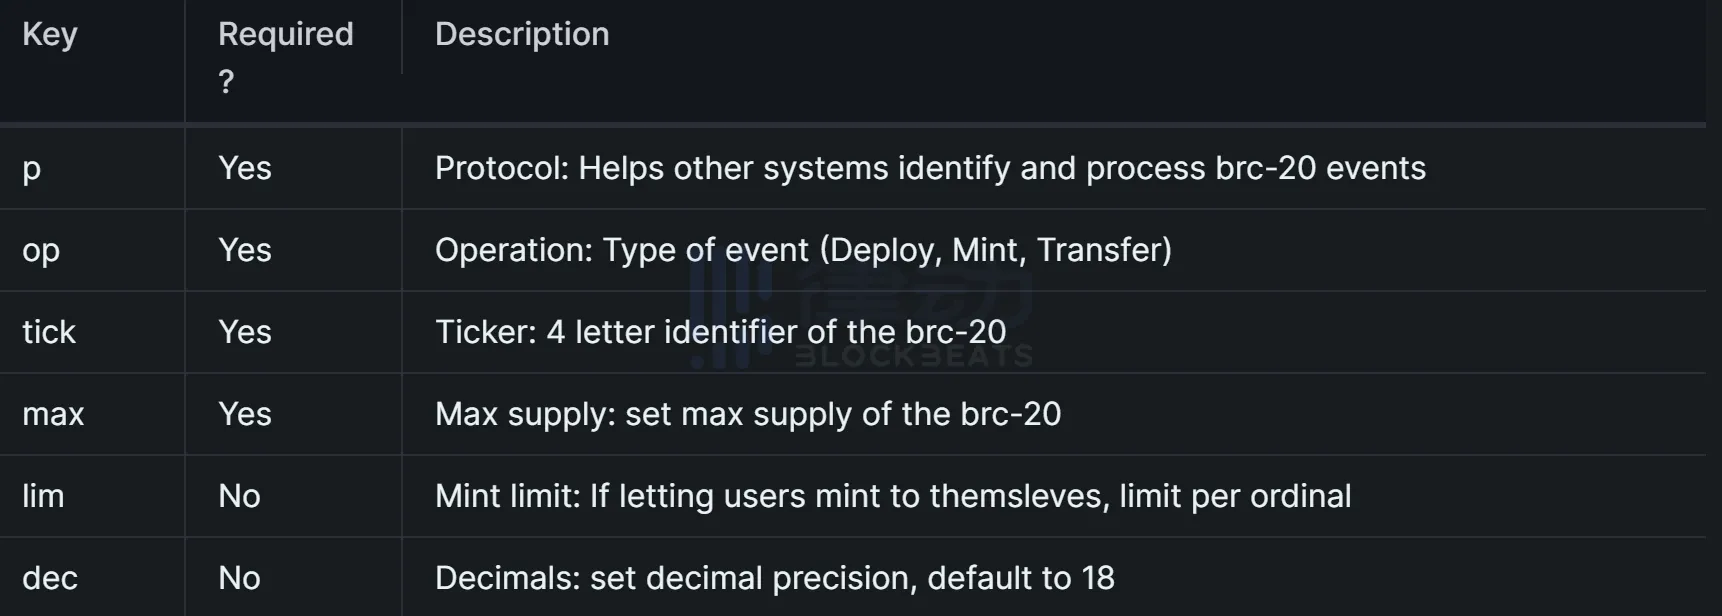Click the Key column header

click(x=50, y=35)
